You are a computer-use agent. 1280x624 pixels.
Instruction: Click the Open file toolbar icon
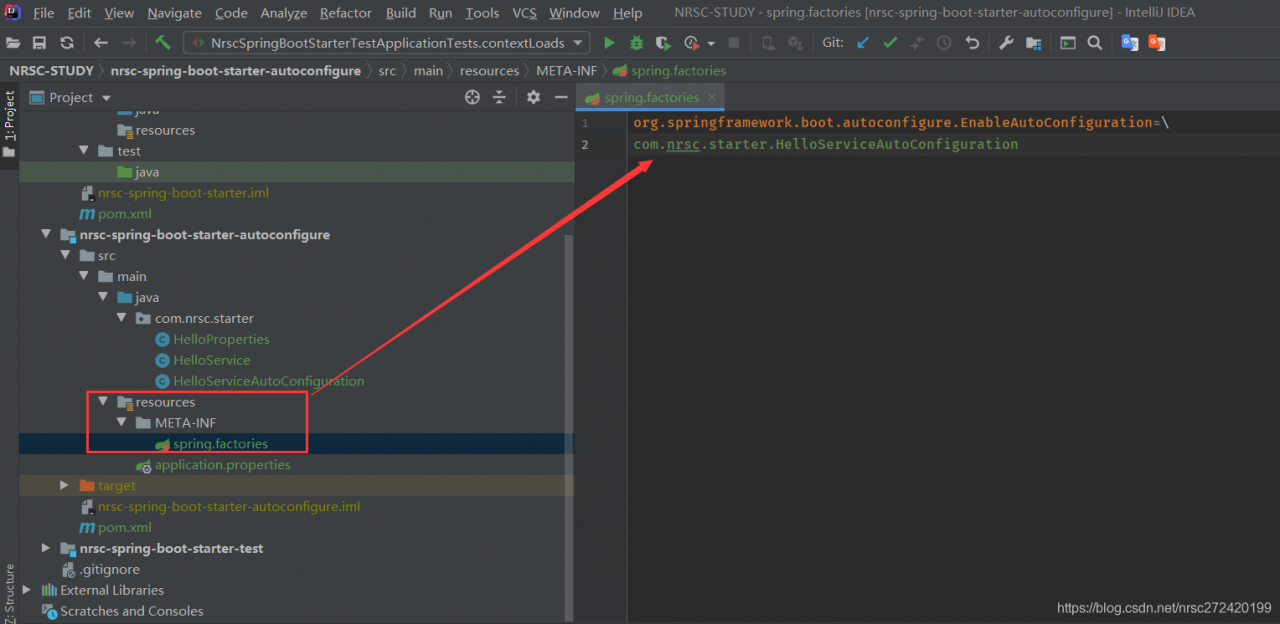coord(13,43)
